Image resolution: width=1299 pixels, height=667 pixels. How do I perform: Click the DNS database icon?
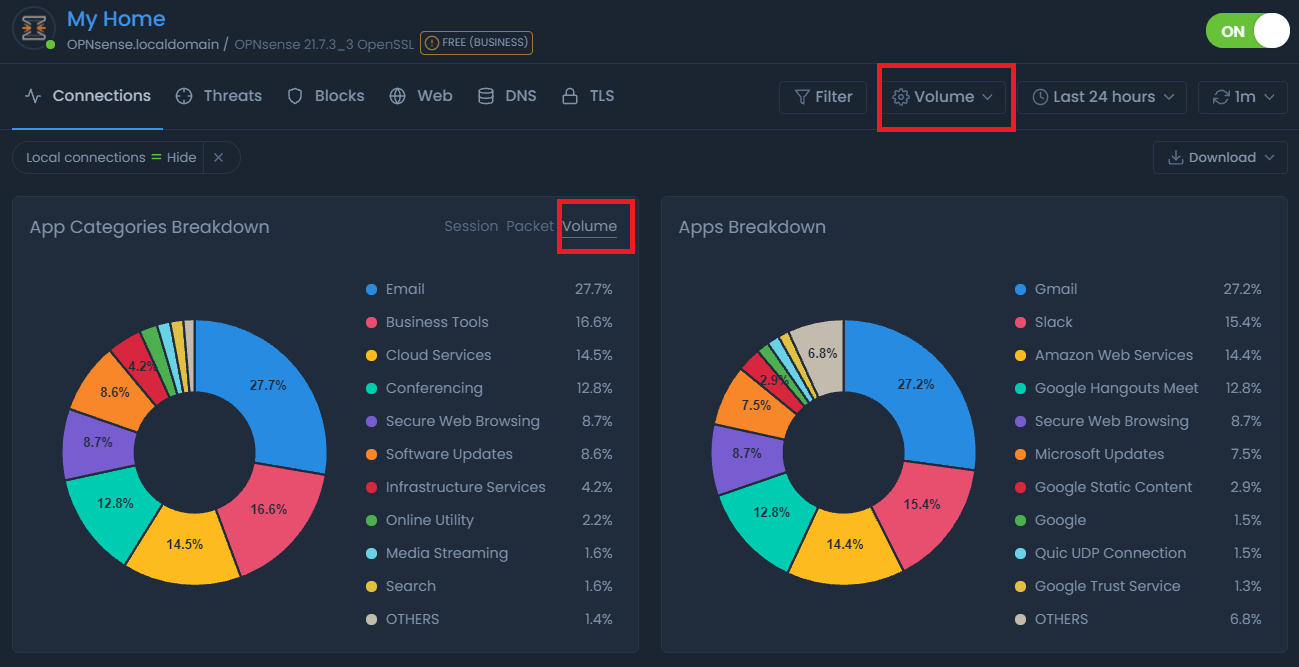(x=486, y=96)
